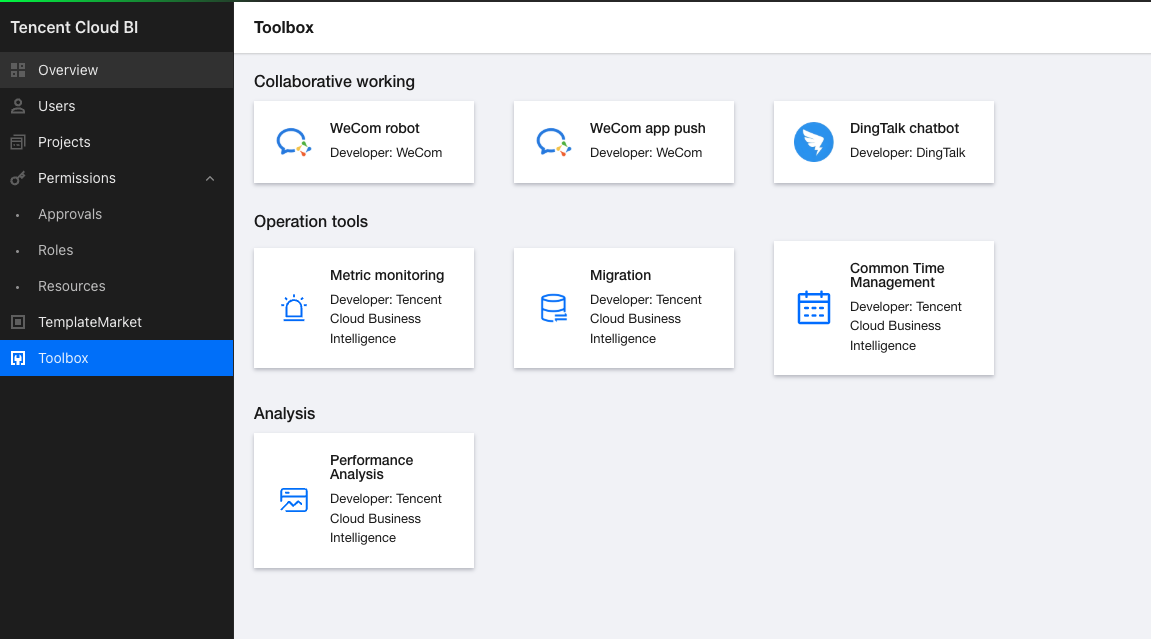Select Approvals under Permissions
Screen dimensions: 1151x639
point(70,214)
